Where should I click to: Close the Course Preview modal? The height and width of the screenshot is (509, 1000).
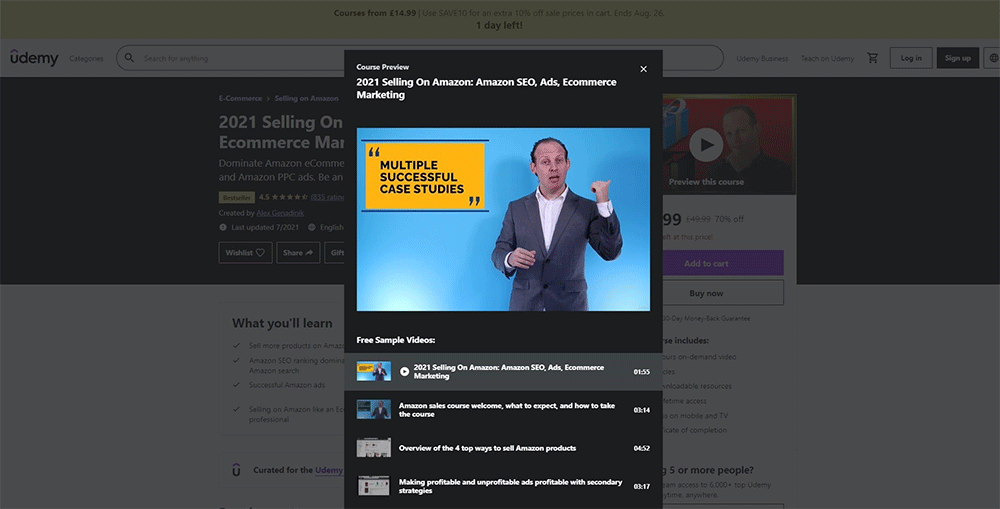(x=643, y=69)
